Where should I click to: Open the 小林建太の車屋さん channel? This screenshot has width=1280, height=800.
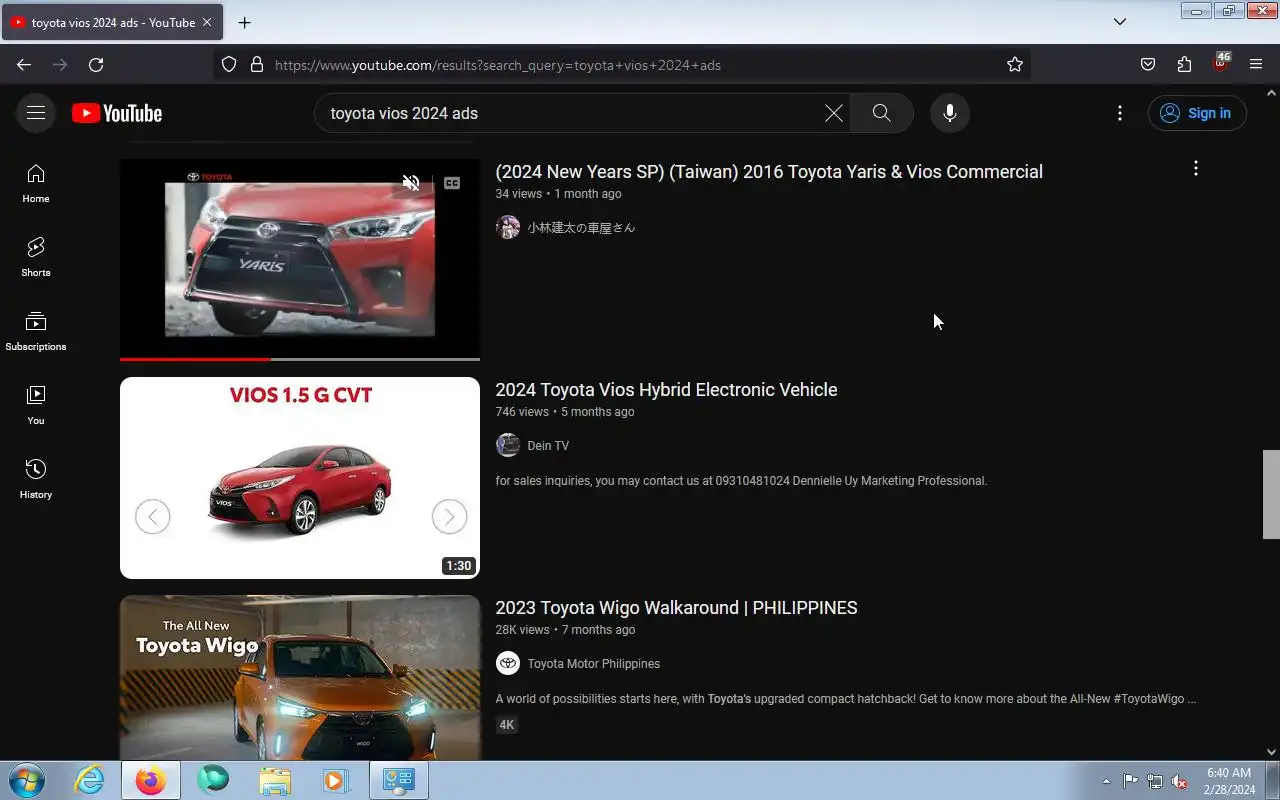[x=581, y=227]
